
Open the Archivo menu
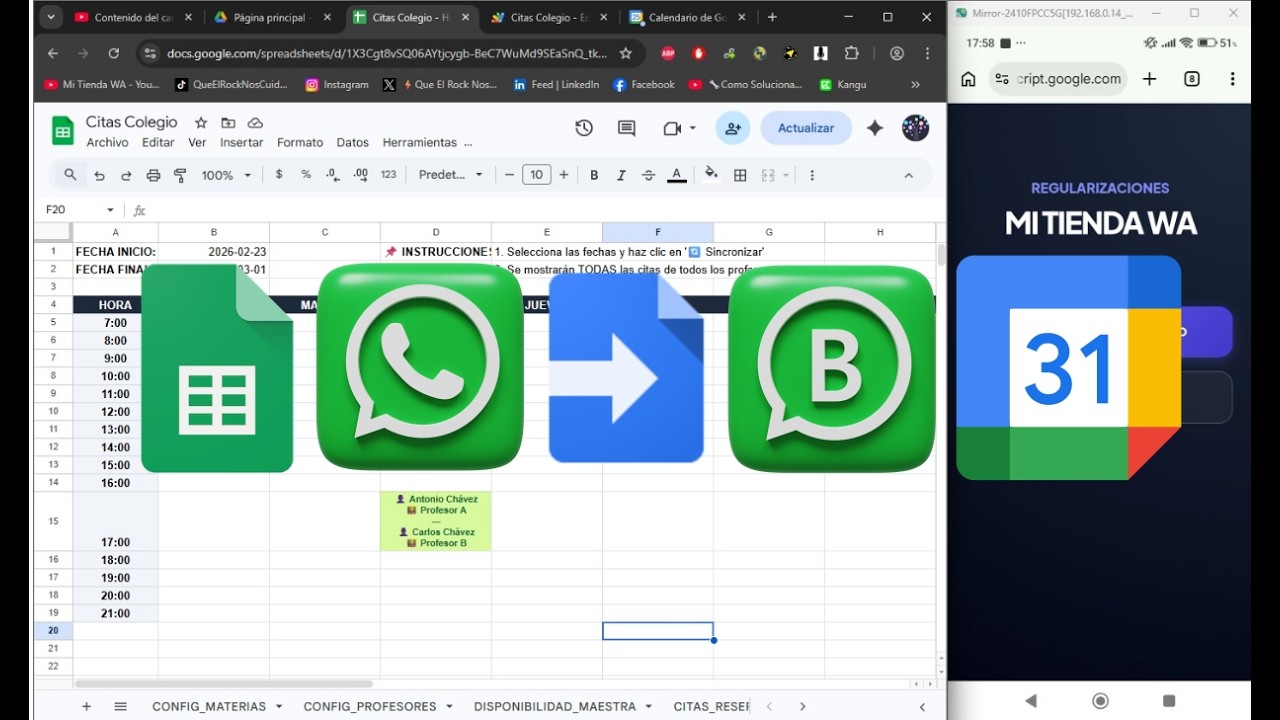(107, 143)
